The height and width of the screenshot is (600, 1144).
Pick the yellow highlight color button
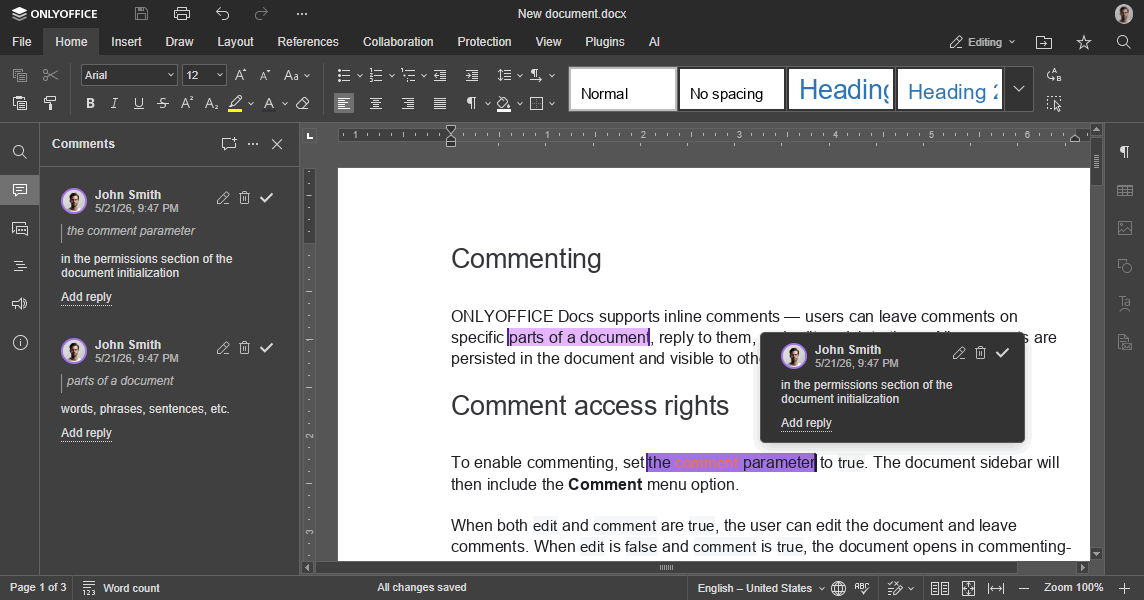click(235, 104)
